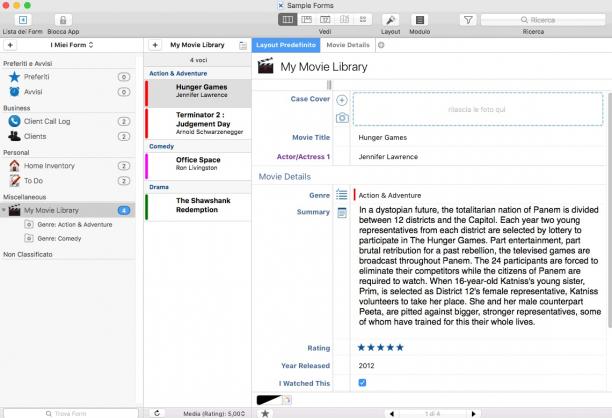Go to next record arrow
The width and height of the screenshot is (612, 418).
(x=473, y=413)
